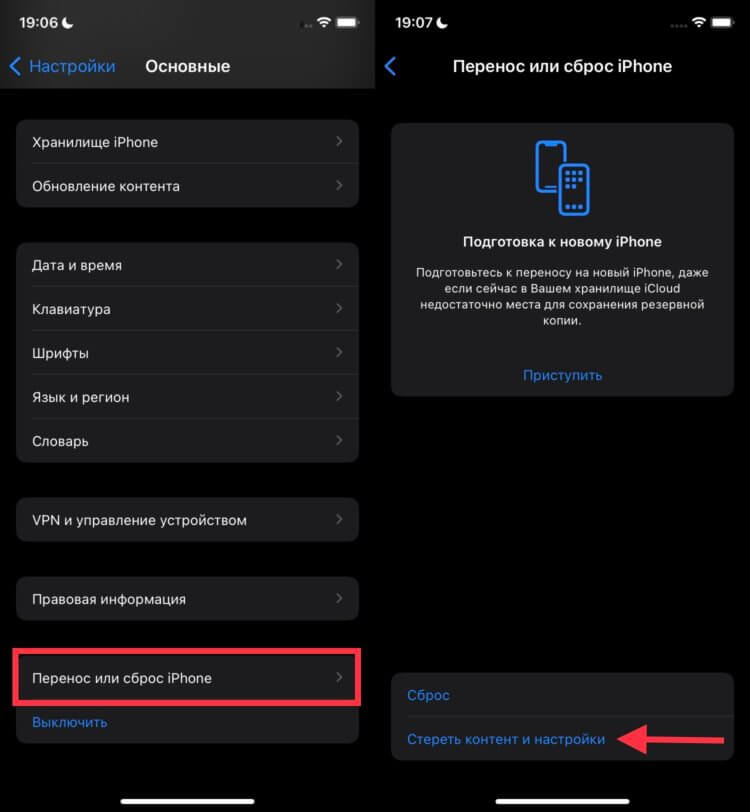
Task: Tap the battery icon in the left status bar
Action: pos(348,22)
